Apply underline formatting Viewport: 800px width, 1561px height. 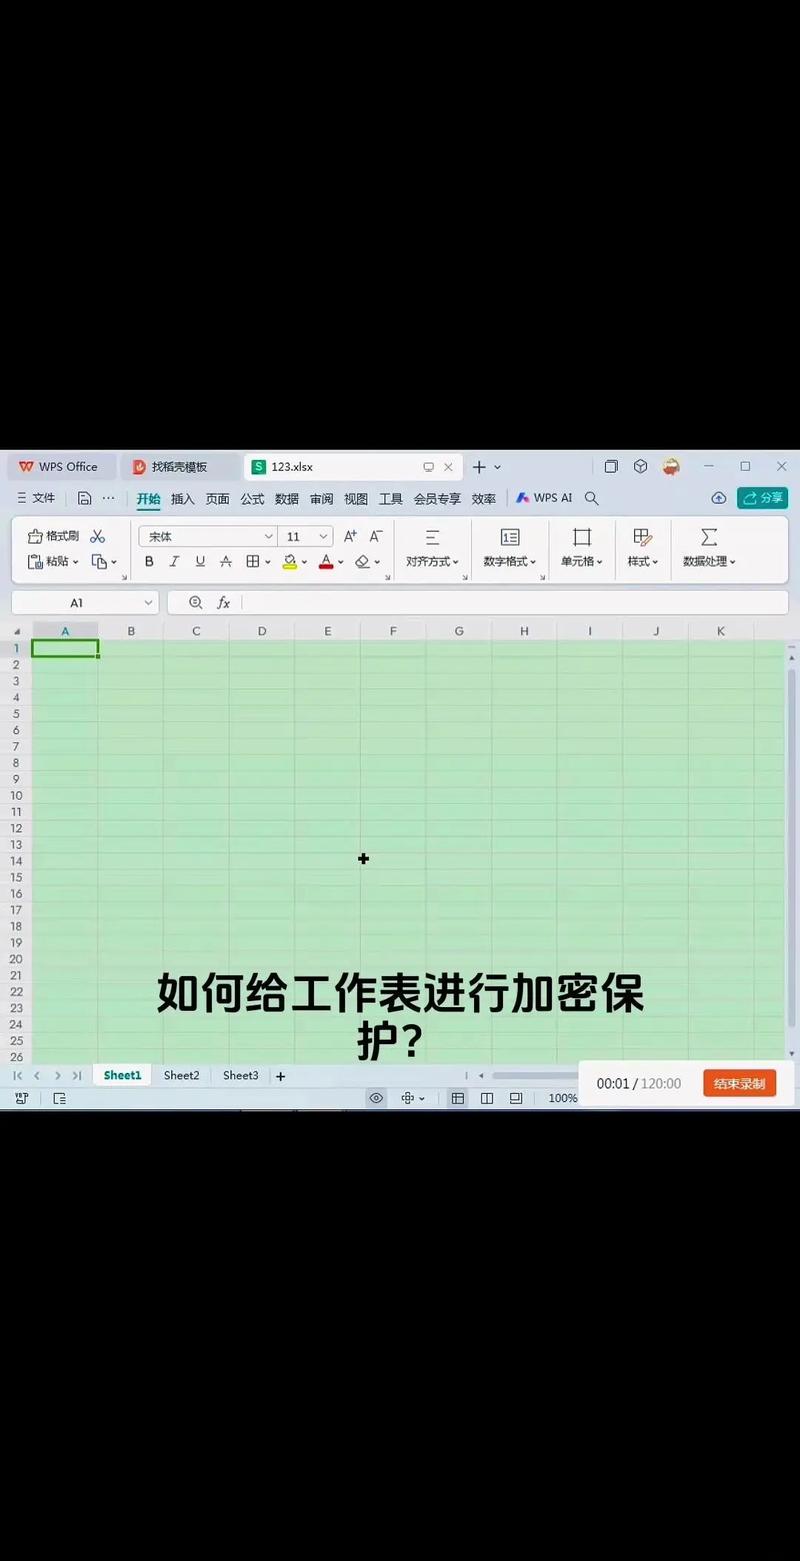pos(200,561)
